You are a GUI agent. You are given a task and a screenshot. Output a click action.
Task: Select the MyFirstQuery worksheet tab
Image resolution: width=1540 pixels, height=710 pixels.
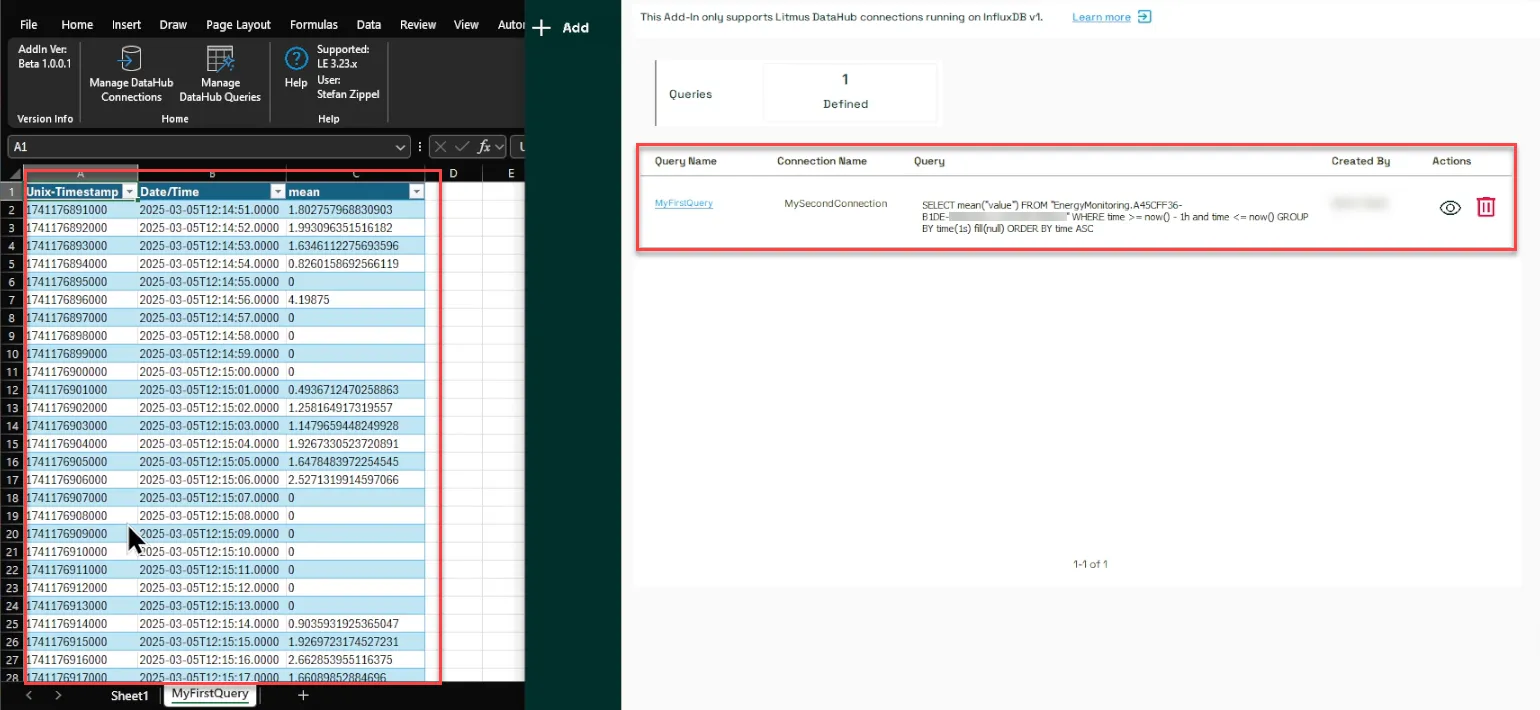(x=210, y=694)
